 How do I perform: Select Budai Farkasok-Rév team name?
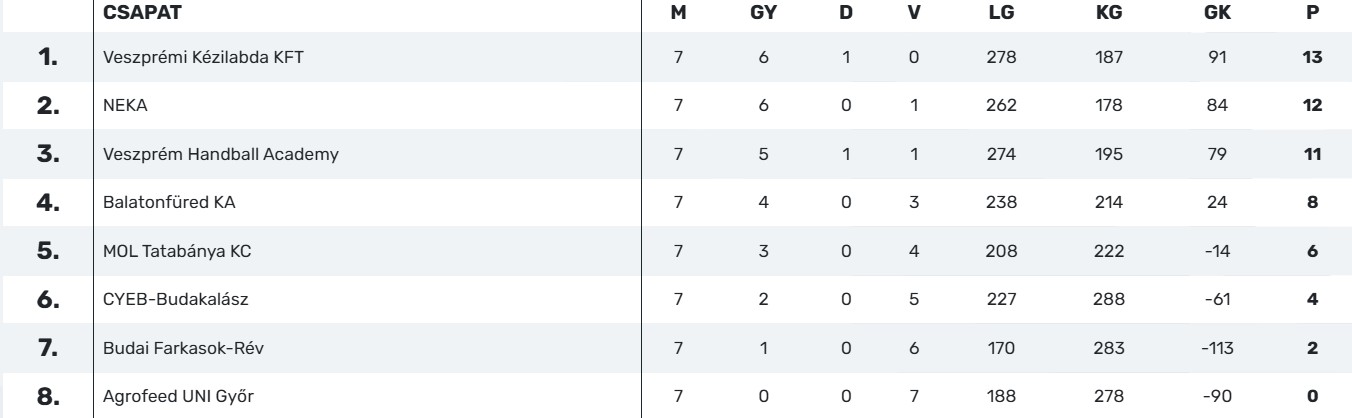[x=168, y=347]
